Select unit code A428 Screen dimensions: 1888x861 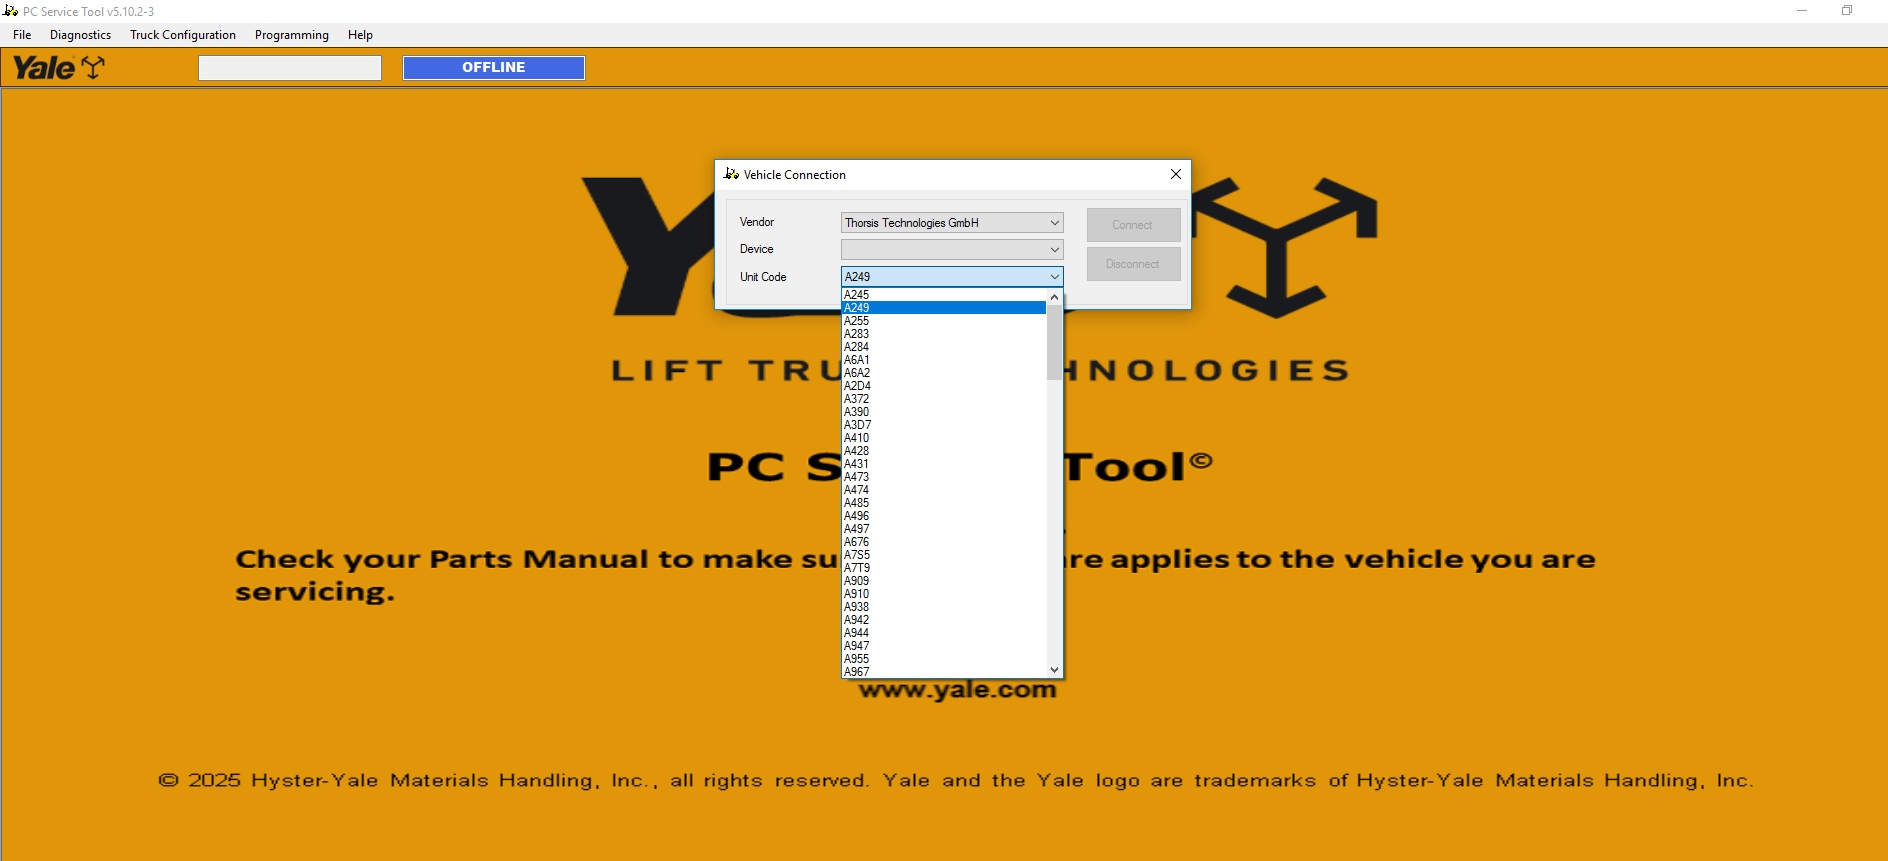coord(944,451)
